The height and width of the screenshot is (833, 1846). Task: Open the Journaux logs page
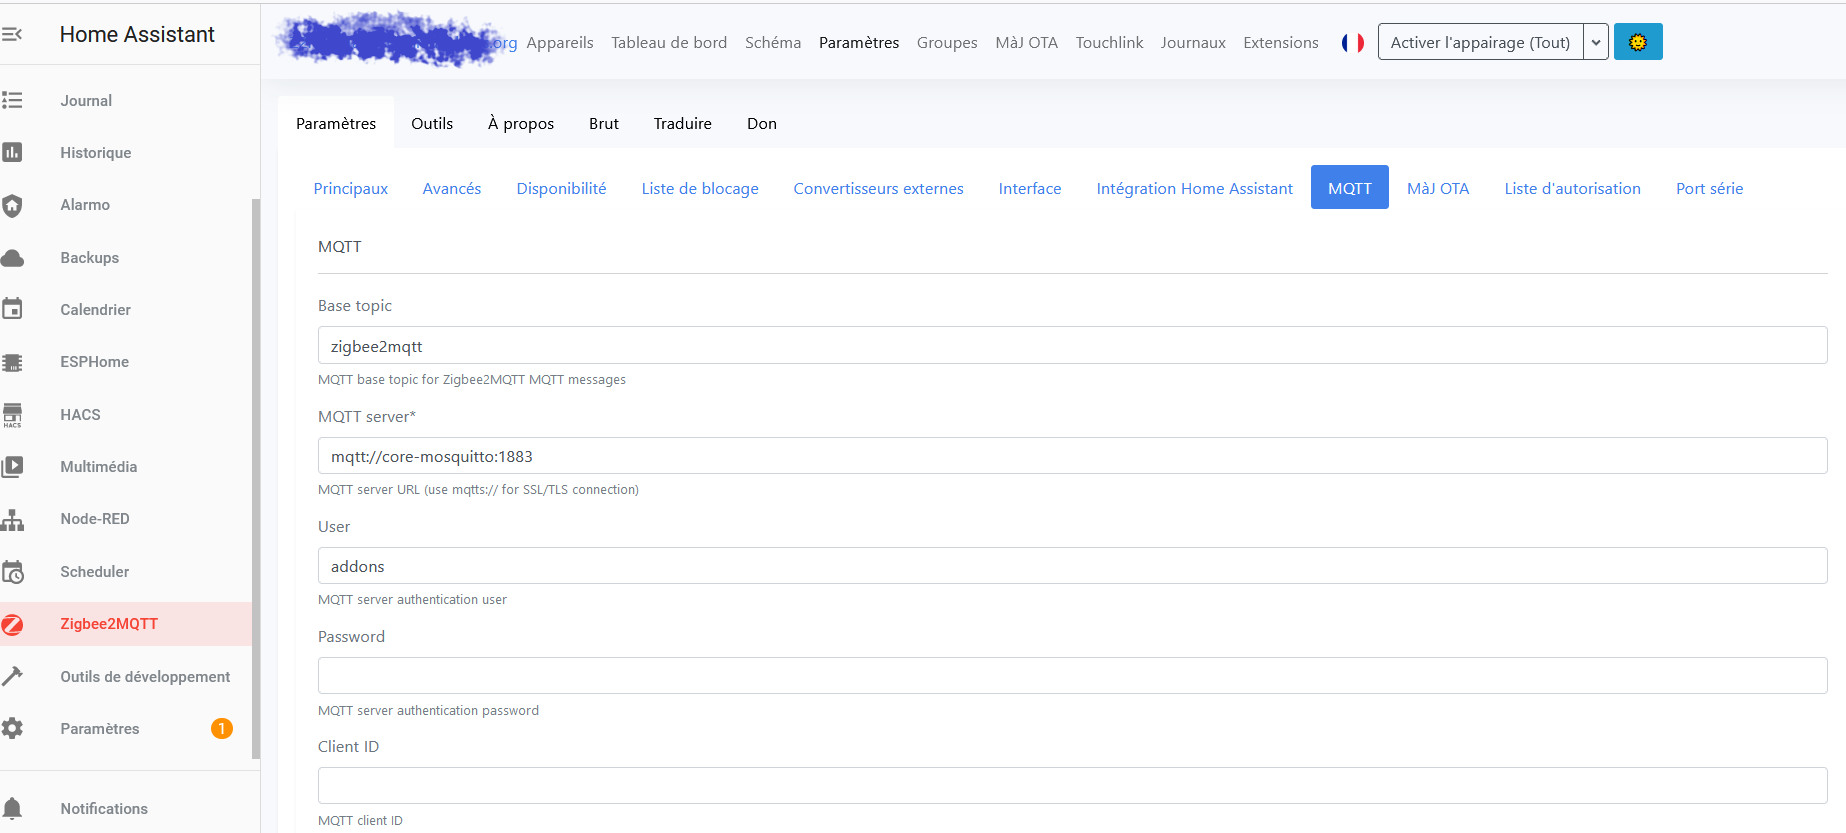tap(1193, 43)
